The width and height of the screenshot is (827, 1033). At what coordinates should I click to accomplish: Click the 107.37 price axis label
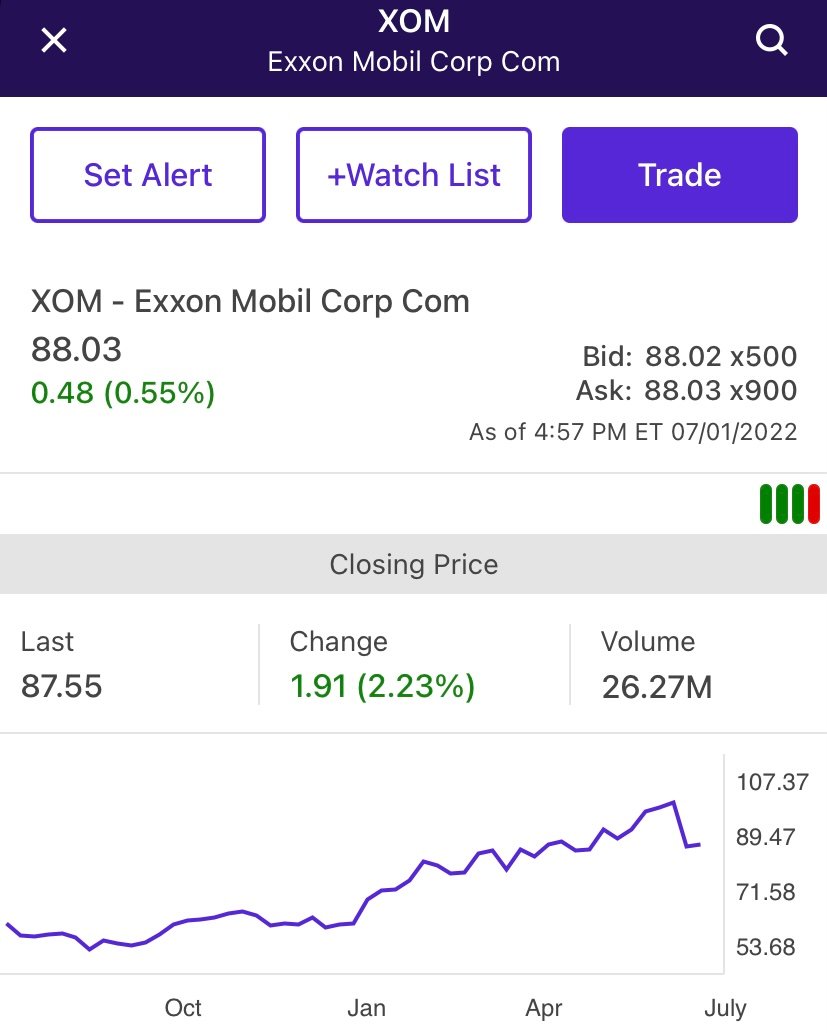(772, 782)
